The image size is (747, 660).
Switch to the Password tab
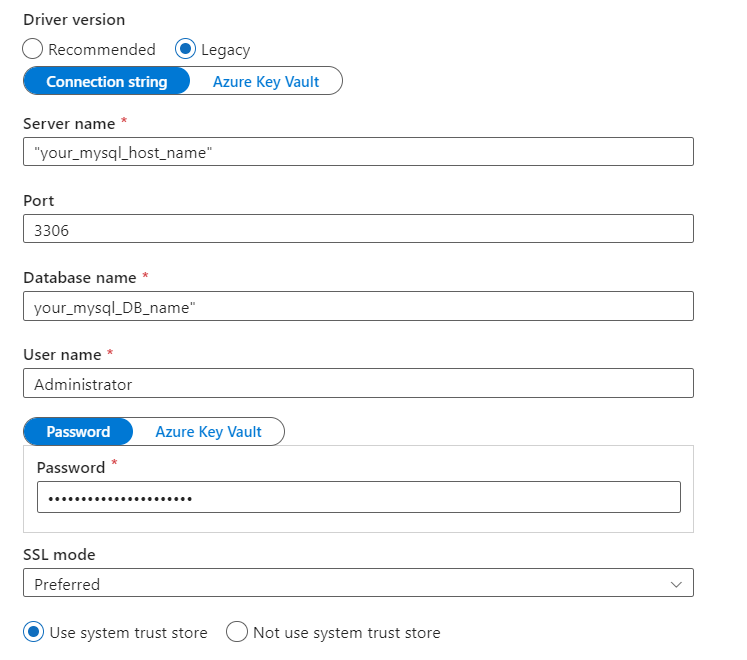(78, 432)
